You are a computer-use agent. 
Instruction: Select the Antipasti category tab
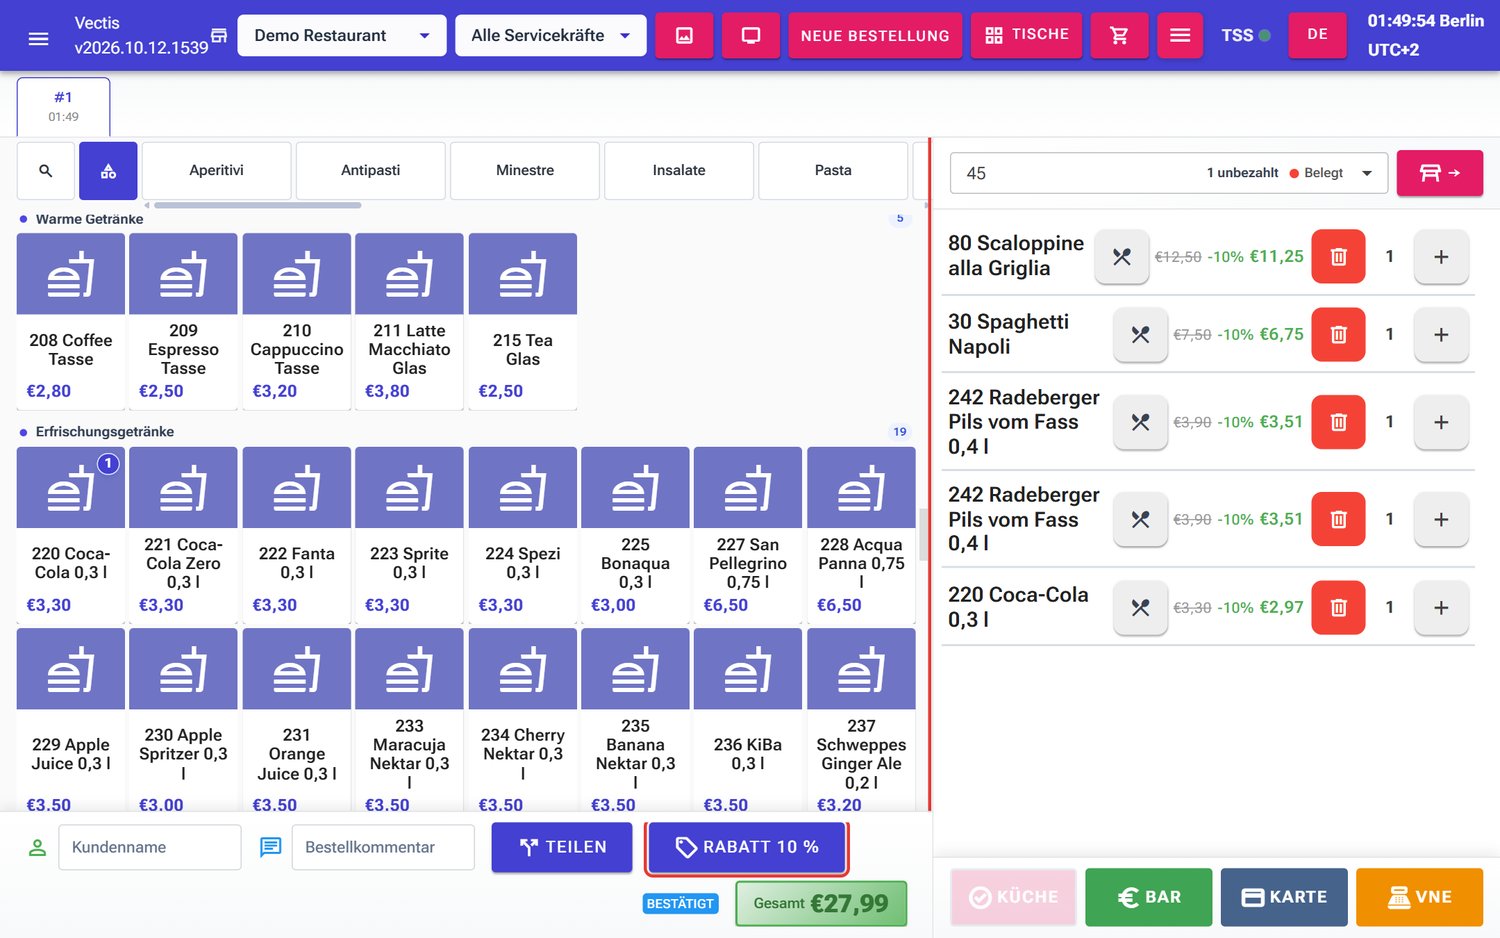tap(371, 171)
